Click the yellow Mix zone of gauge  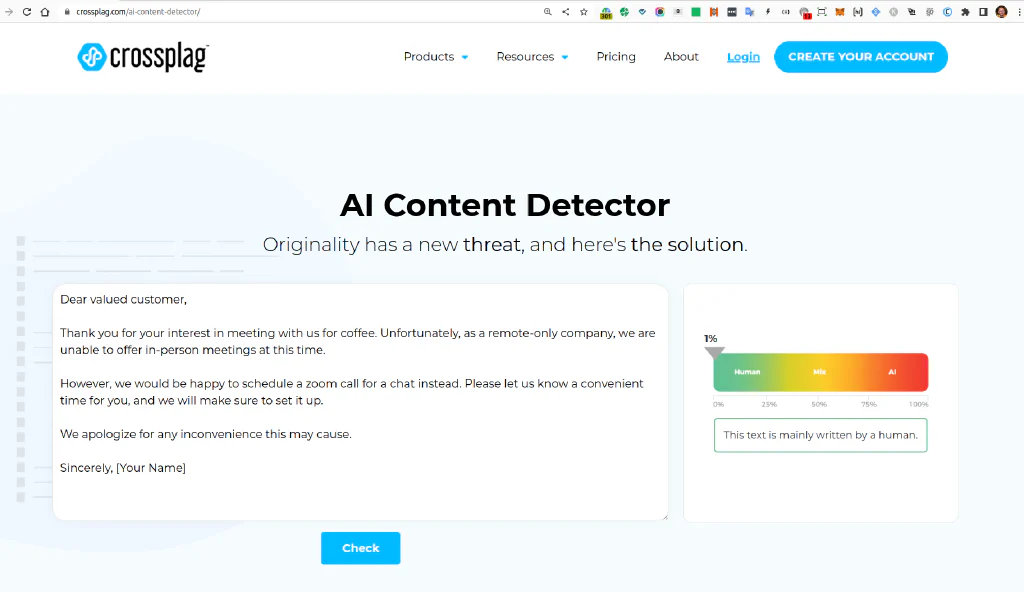(x=820, y=372)
